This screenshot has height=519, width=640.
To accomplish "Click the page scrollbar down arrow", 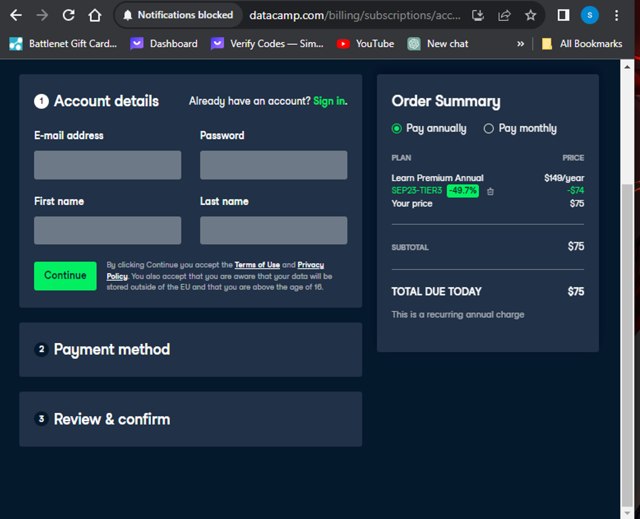I will click(627, 512).
